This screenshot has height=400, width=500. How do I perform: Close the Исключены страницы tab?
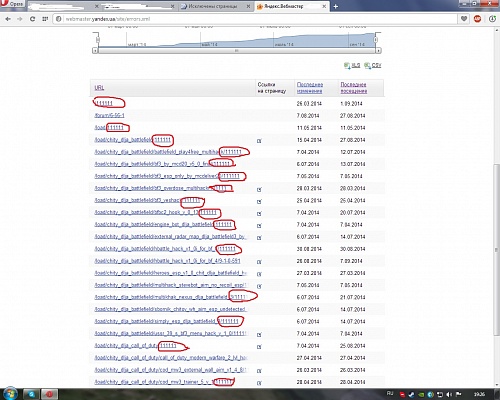click(248, 6)
